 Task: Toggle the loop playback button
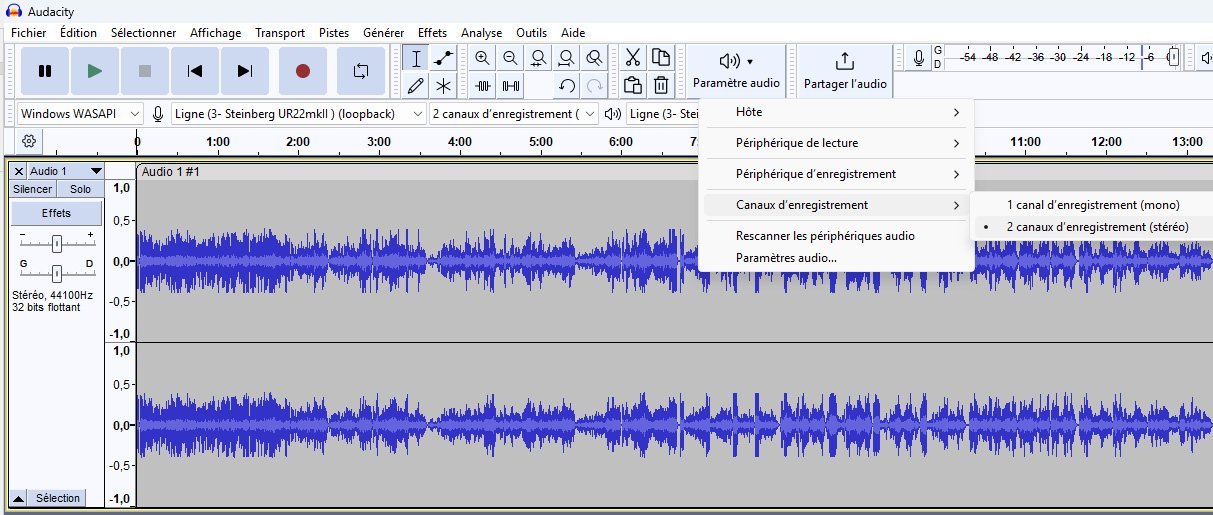coord(361,71)
